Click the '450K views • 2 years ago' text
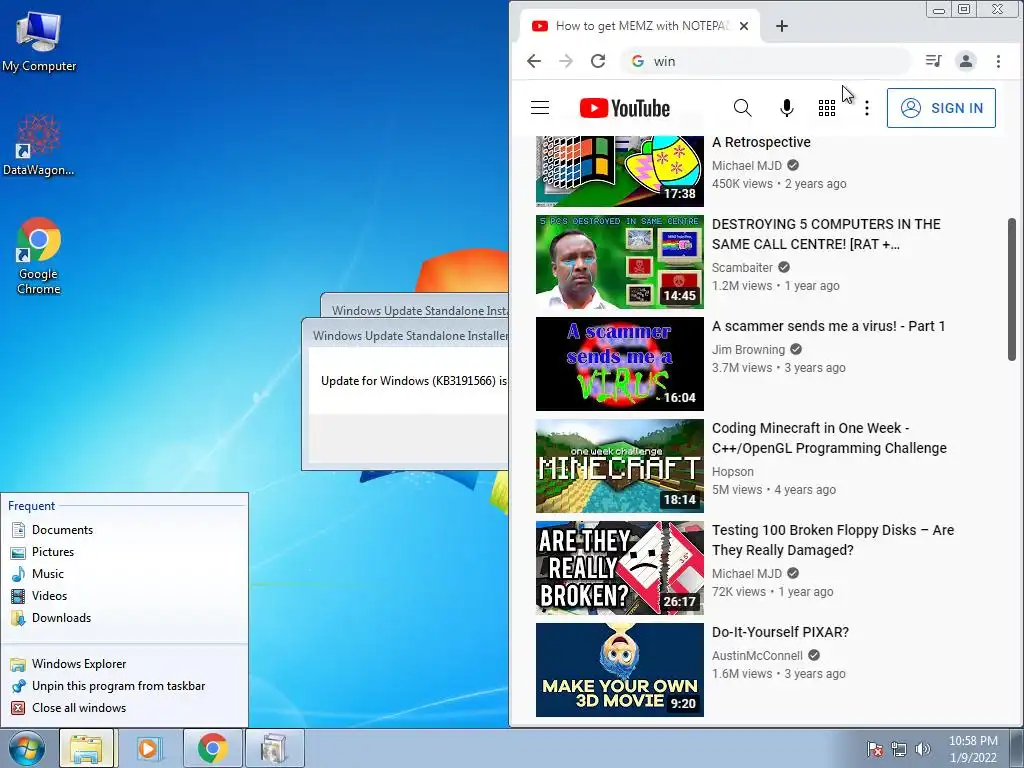This screenshot has width=1024, height=768. [778, 184]
